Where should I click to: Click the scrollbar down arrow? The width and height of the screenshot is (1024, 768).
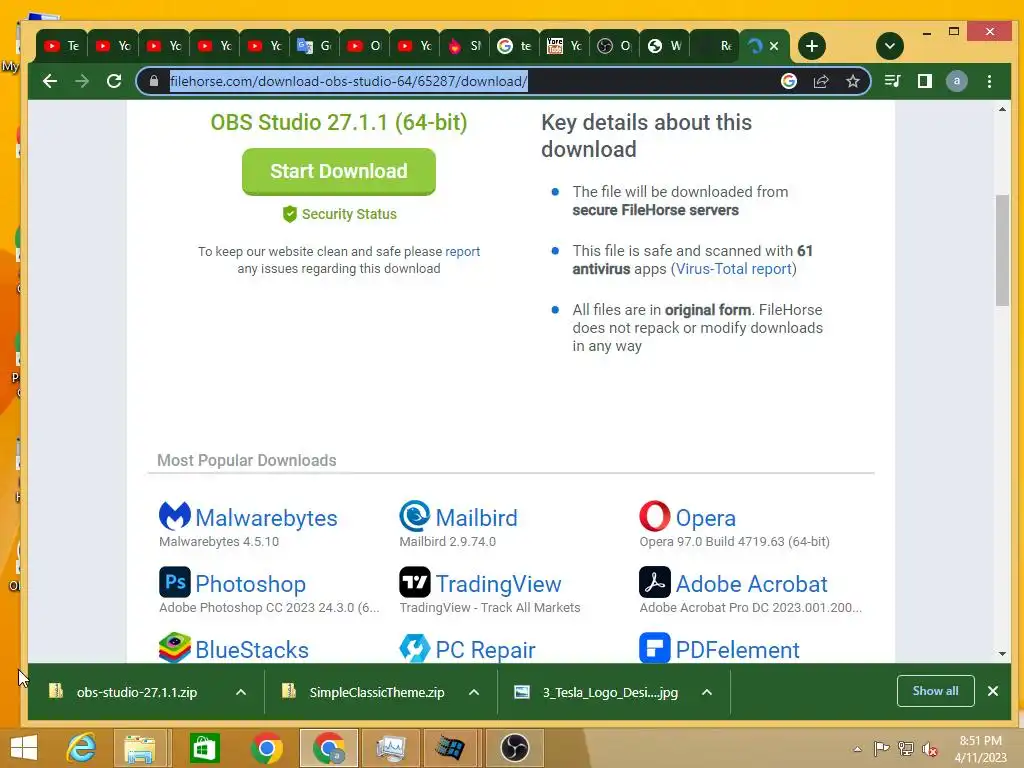[x=1002, y=654]
